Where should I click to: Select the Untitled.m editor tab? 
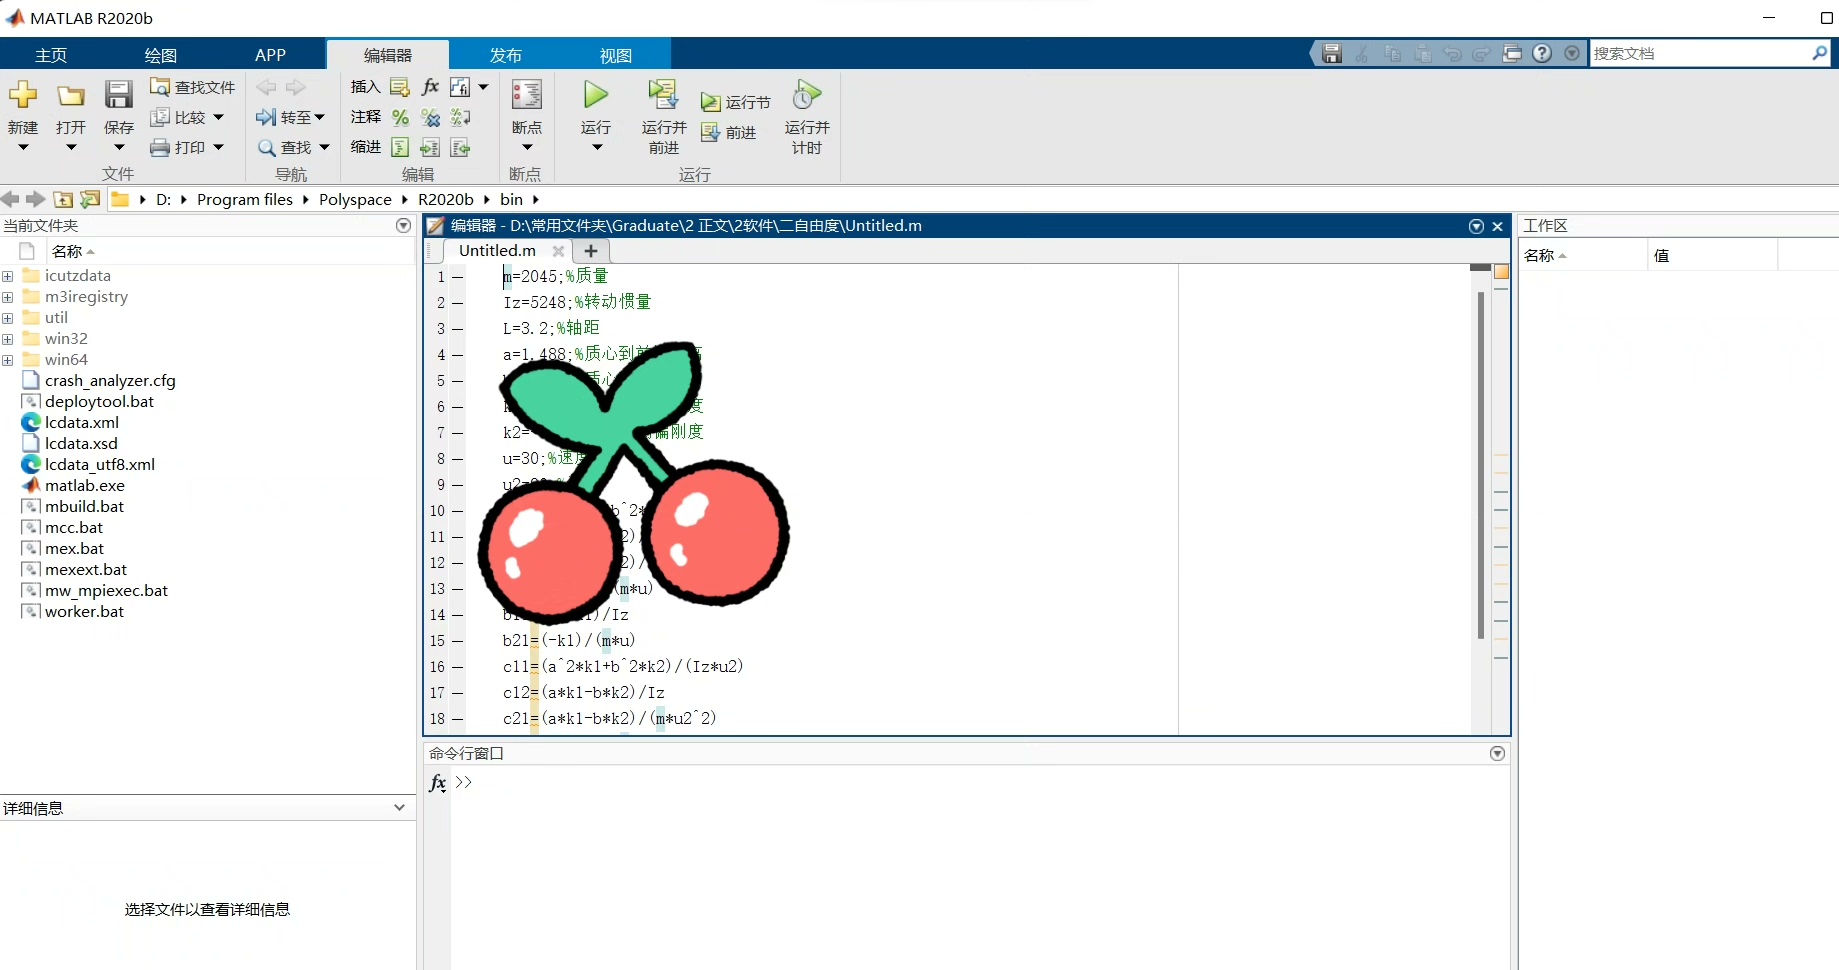click(x=497, y=251)
